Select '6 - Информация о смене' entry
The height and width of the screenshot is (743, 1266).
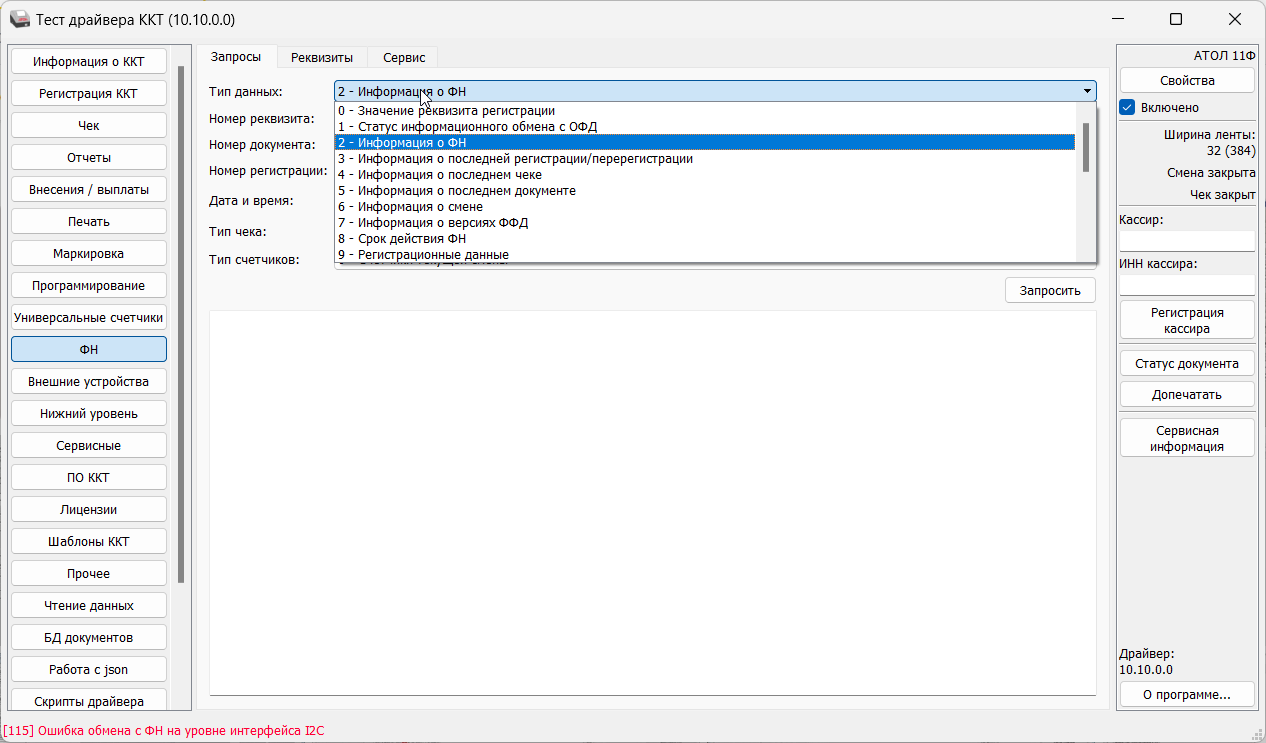(410, 207)
